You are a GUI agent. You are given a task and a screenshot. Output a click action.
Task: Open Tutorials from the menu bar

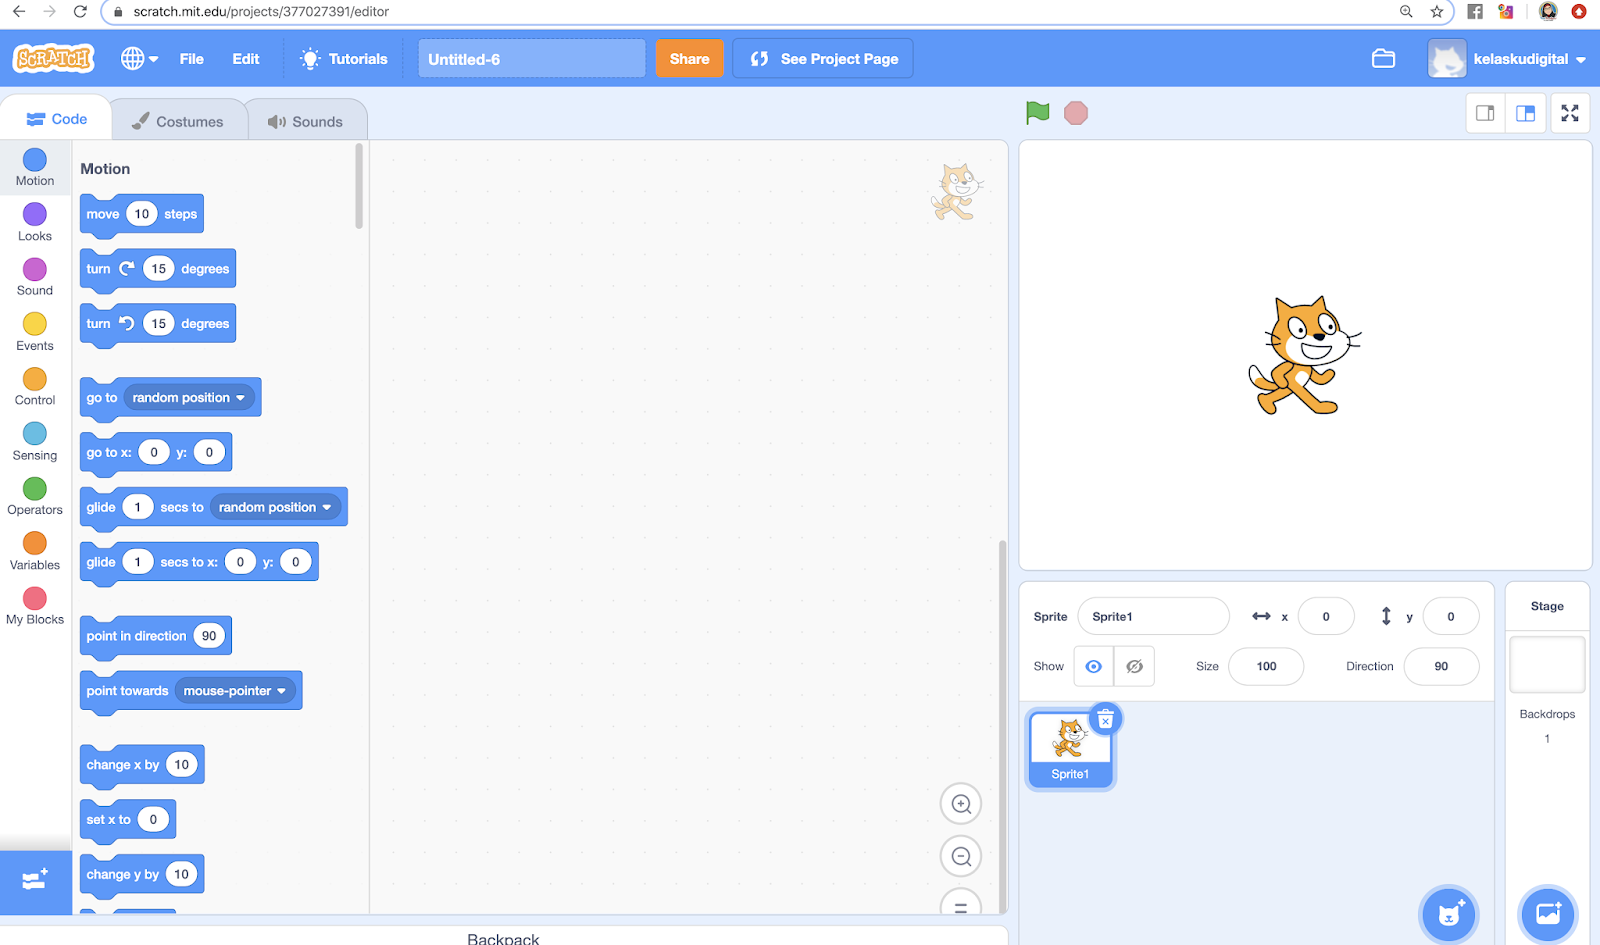[x=344, y=59]
